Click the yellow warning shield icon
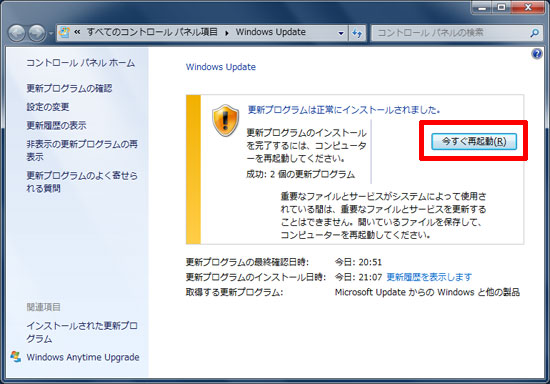The image size is (550, 384). coord(226,120)
